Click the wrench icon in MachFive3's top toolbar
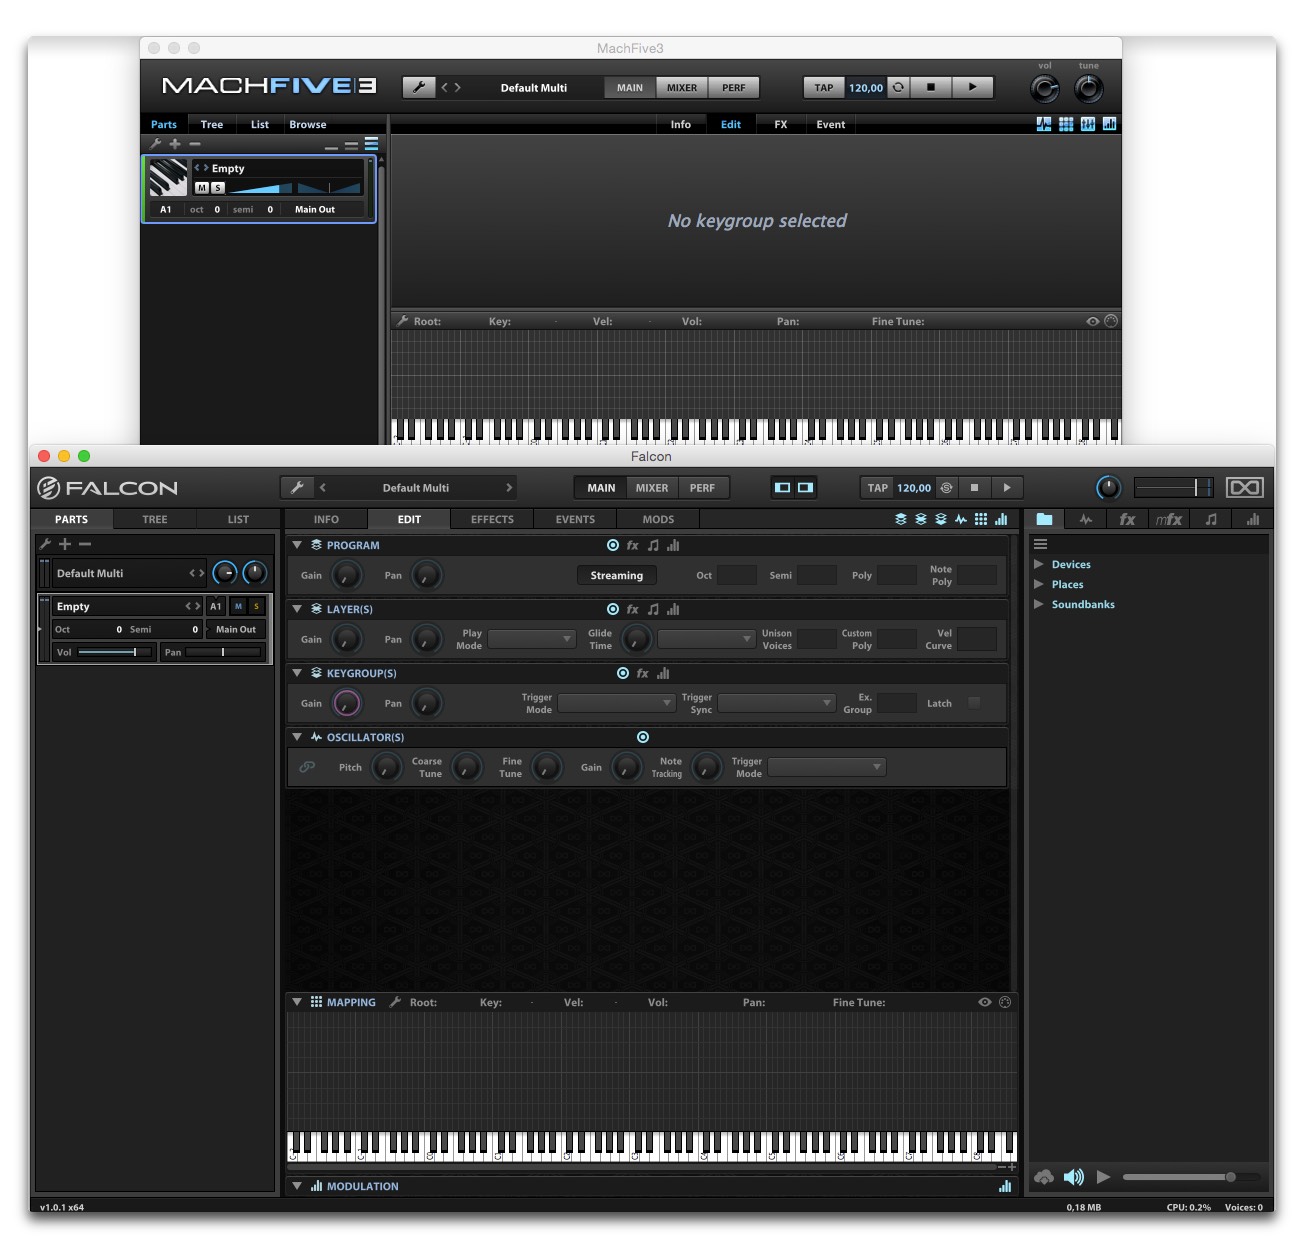 coord(419,87)
